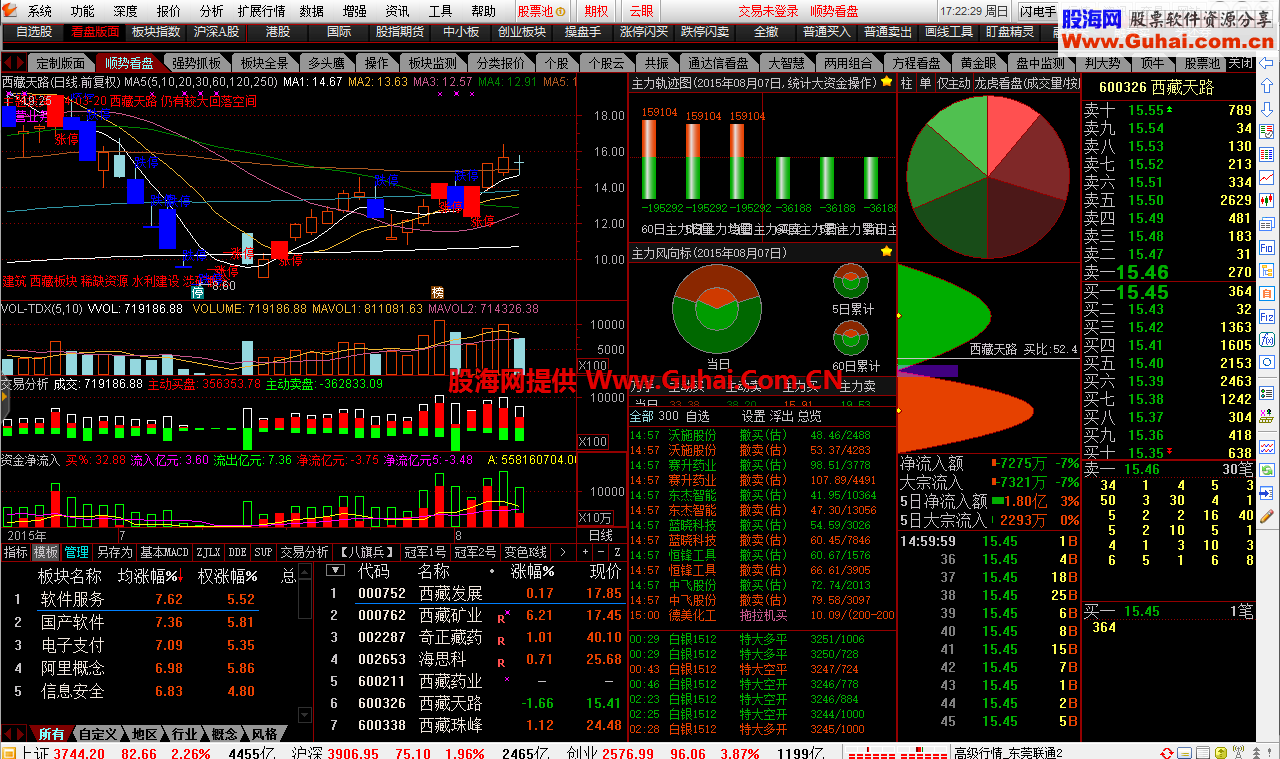Switch to 板块全景 tab
The width and height of the screenshot is (1280, 759).
click(265, 63)
